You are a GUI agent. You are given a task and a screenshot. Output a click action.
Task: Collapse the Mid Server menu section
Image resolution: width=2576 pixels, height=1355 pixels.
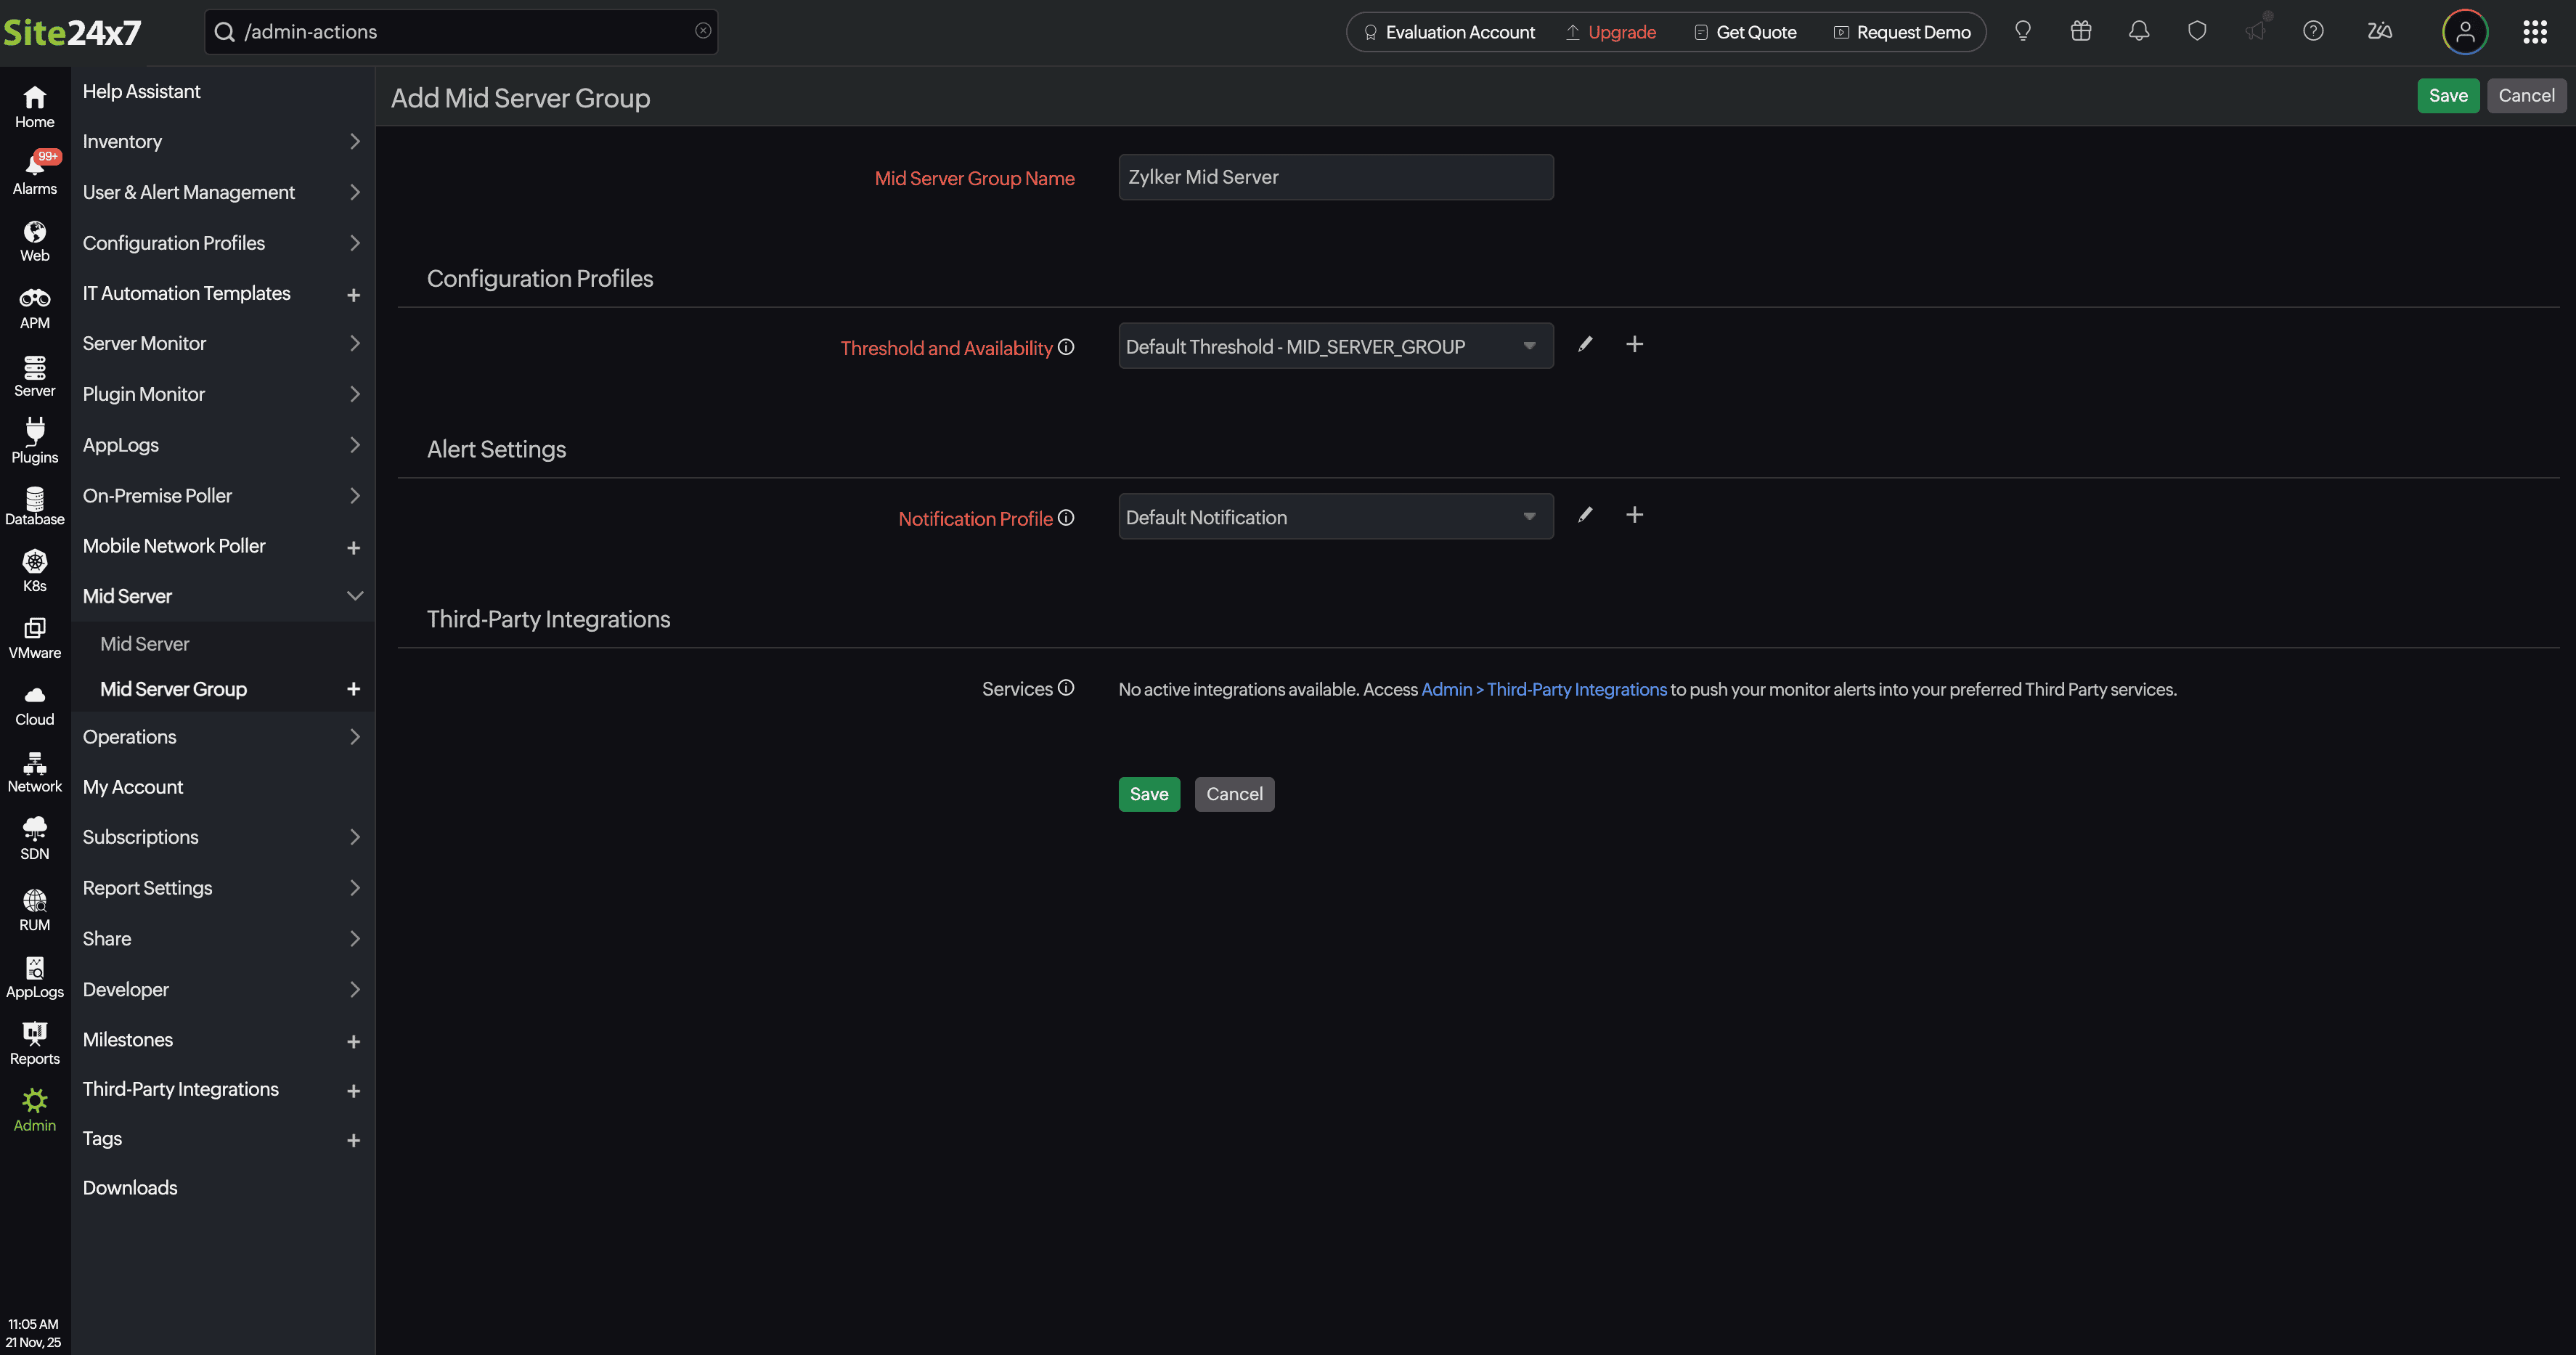point(354,596)
